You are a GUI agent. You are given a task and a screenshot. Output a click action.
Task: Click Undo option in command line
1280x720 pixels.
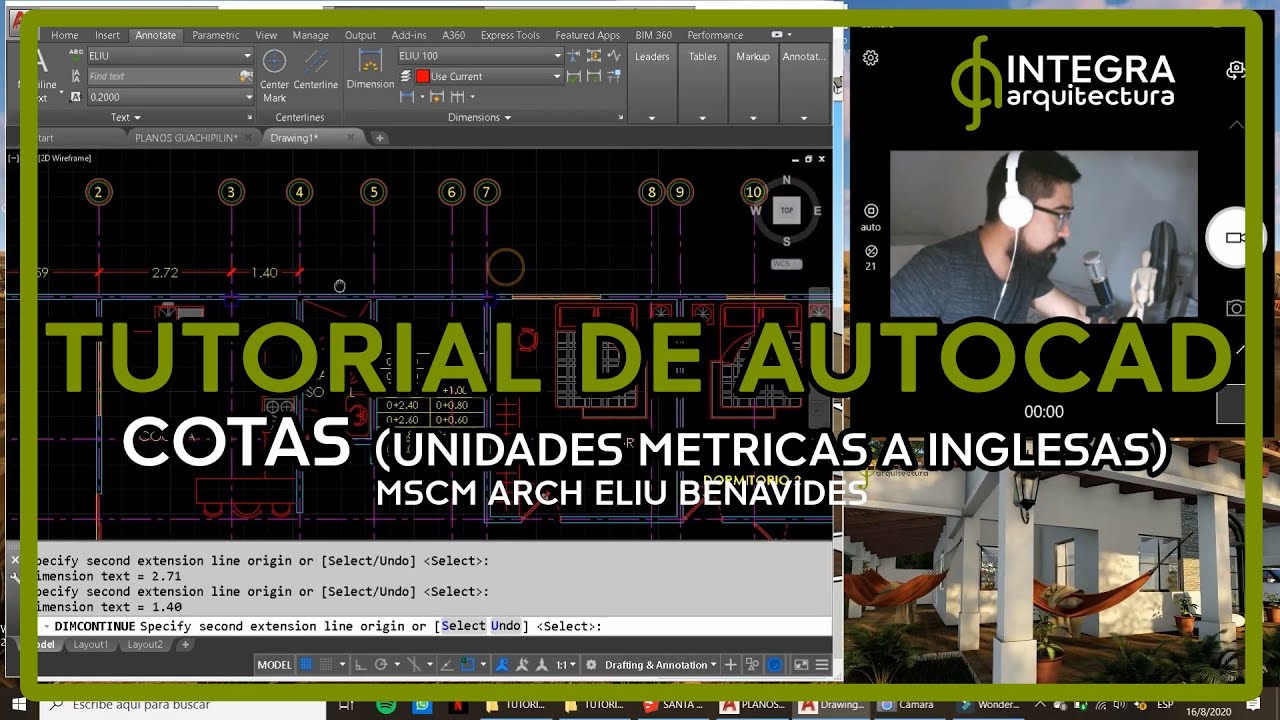[506, 626]
